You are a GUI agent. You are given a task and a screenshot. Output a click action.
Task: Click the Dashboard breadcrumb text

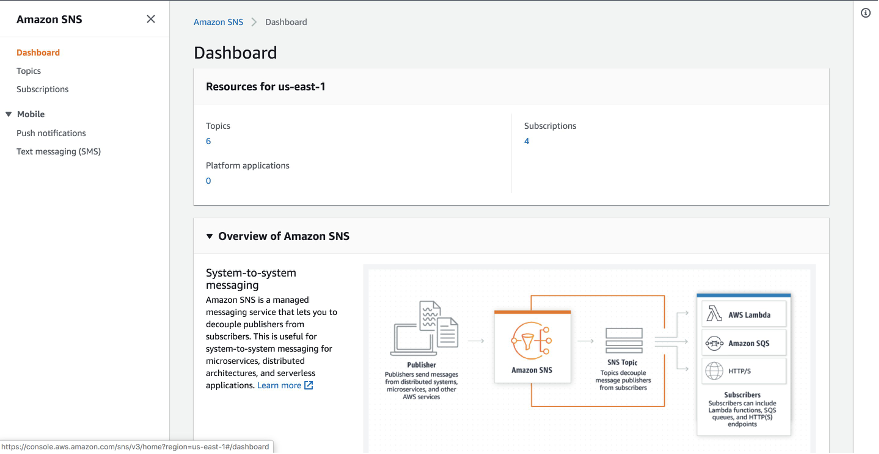tap(286, 22)
